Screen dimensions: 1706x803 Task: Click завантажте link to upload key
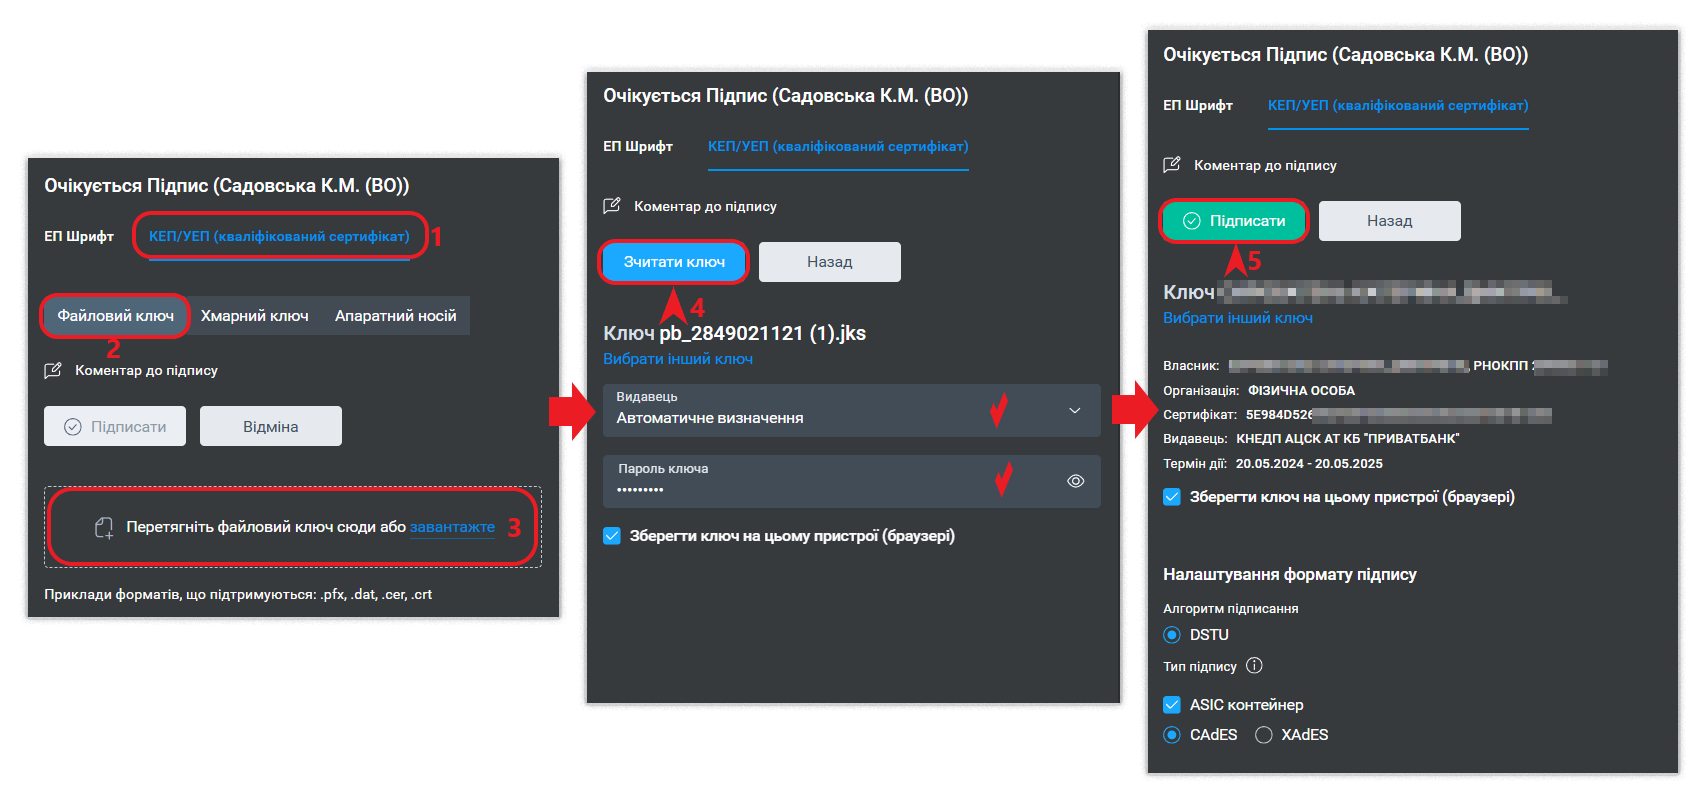(x=452, y=527)
